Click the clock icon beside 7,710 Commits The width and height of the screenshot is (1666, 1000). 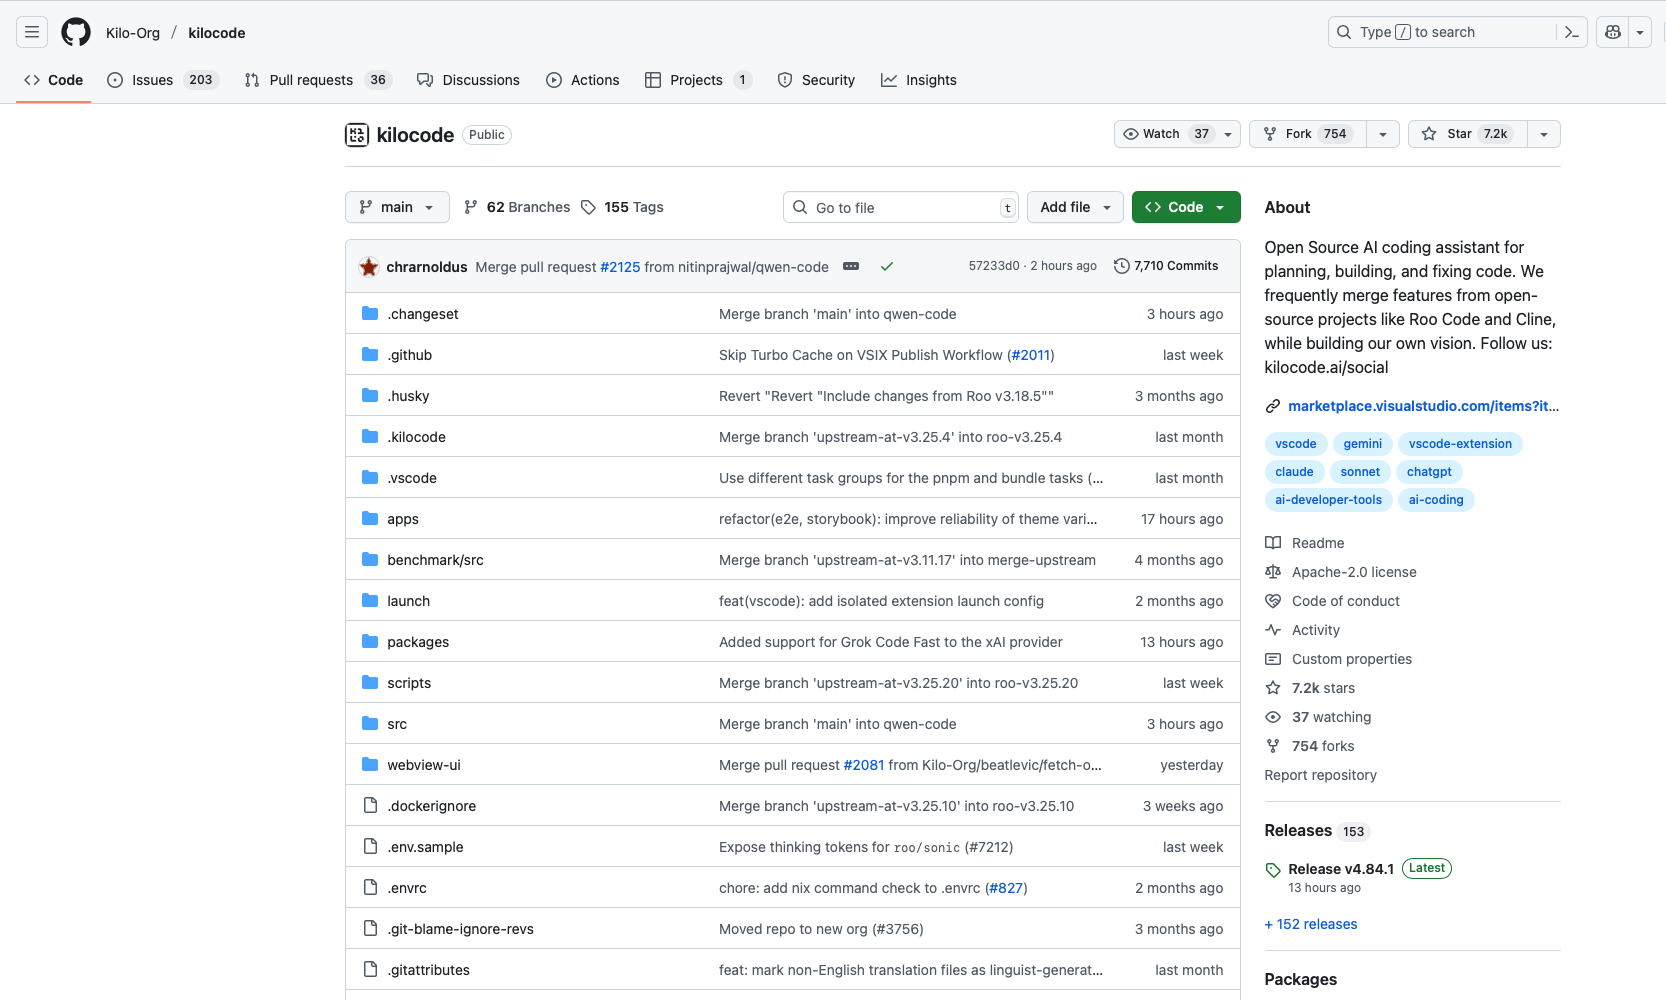[x=1122, y=266]
